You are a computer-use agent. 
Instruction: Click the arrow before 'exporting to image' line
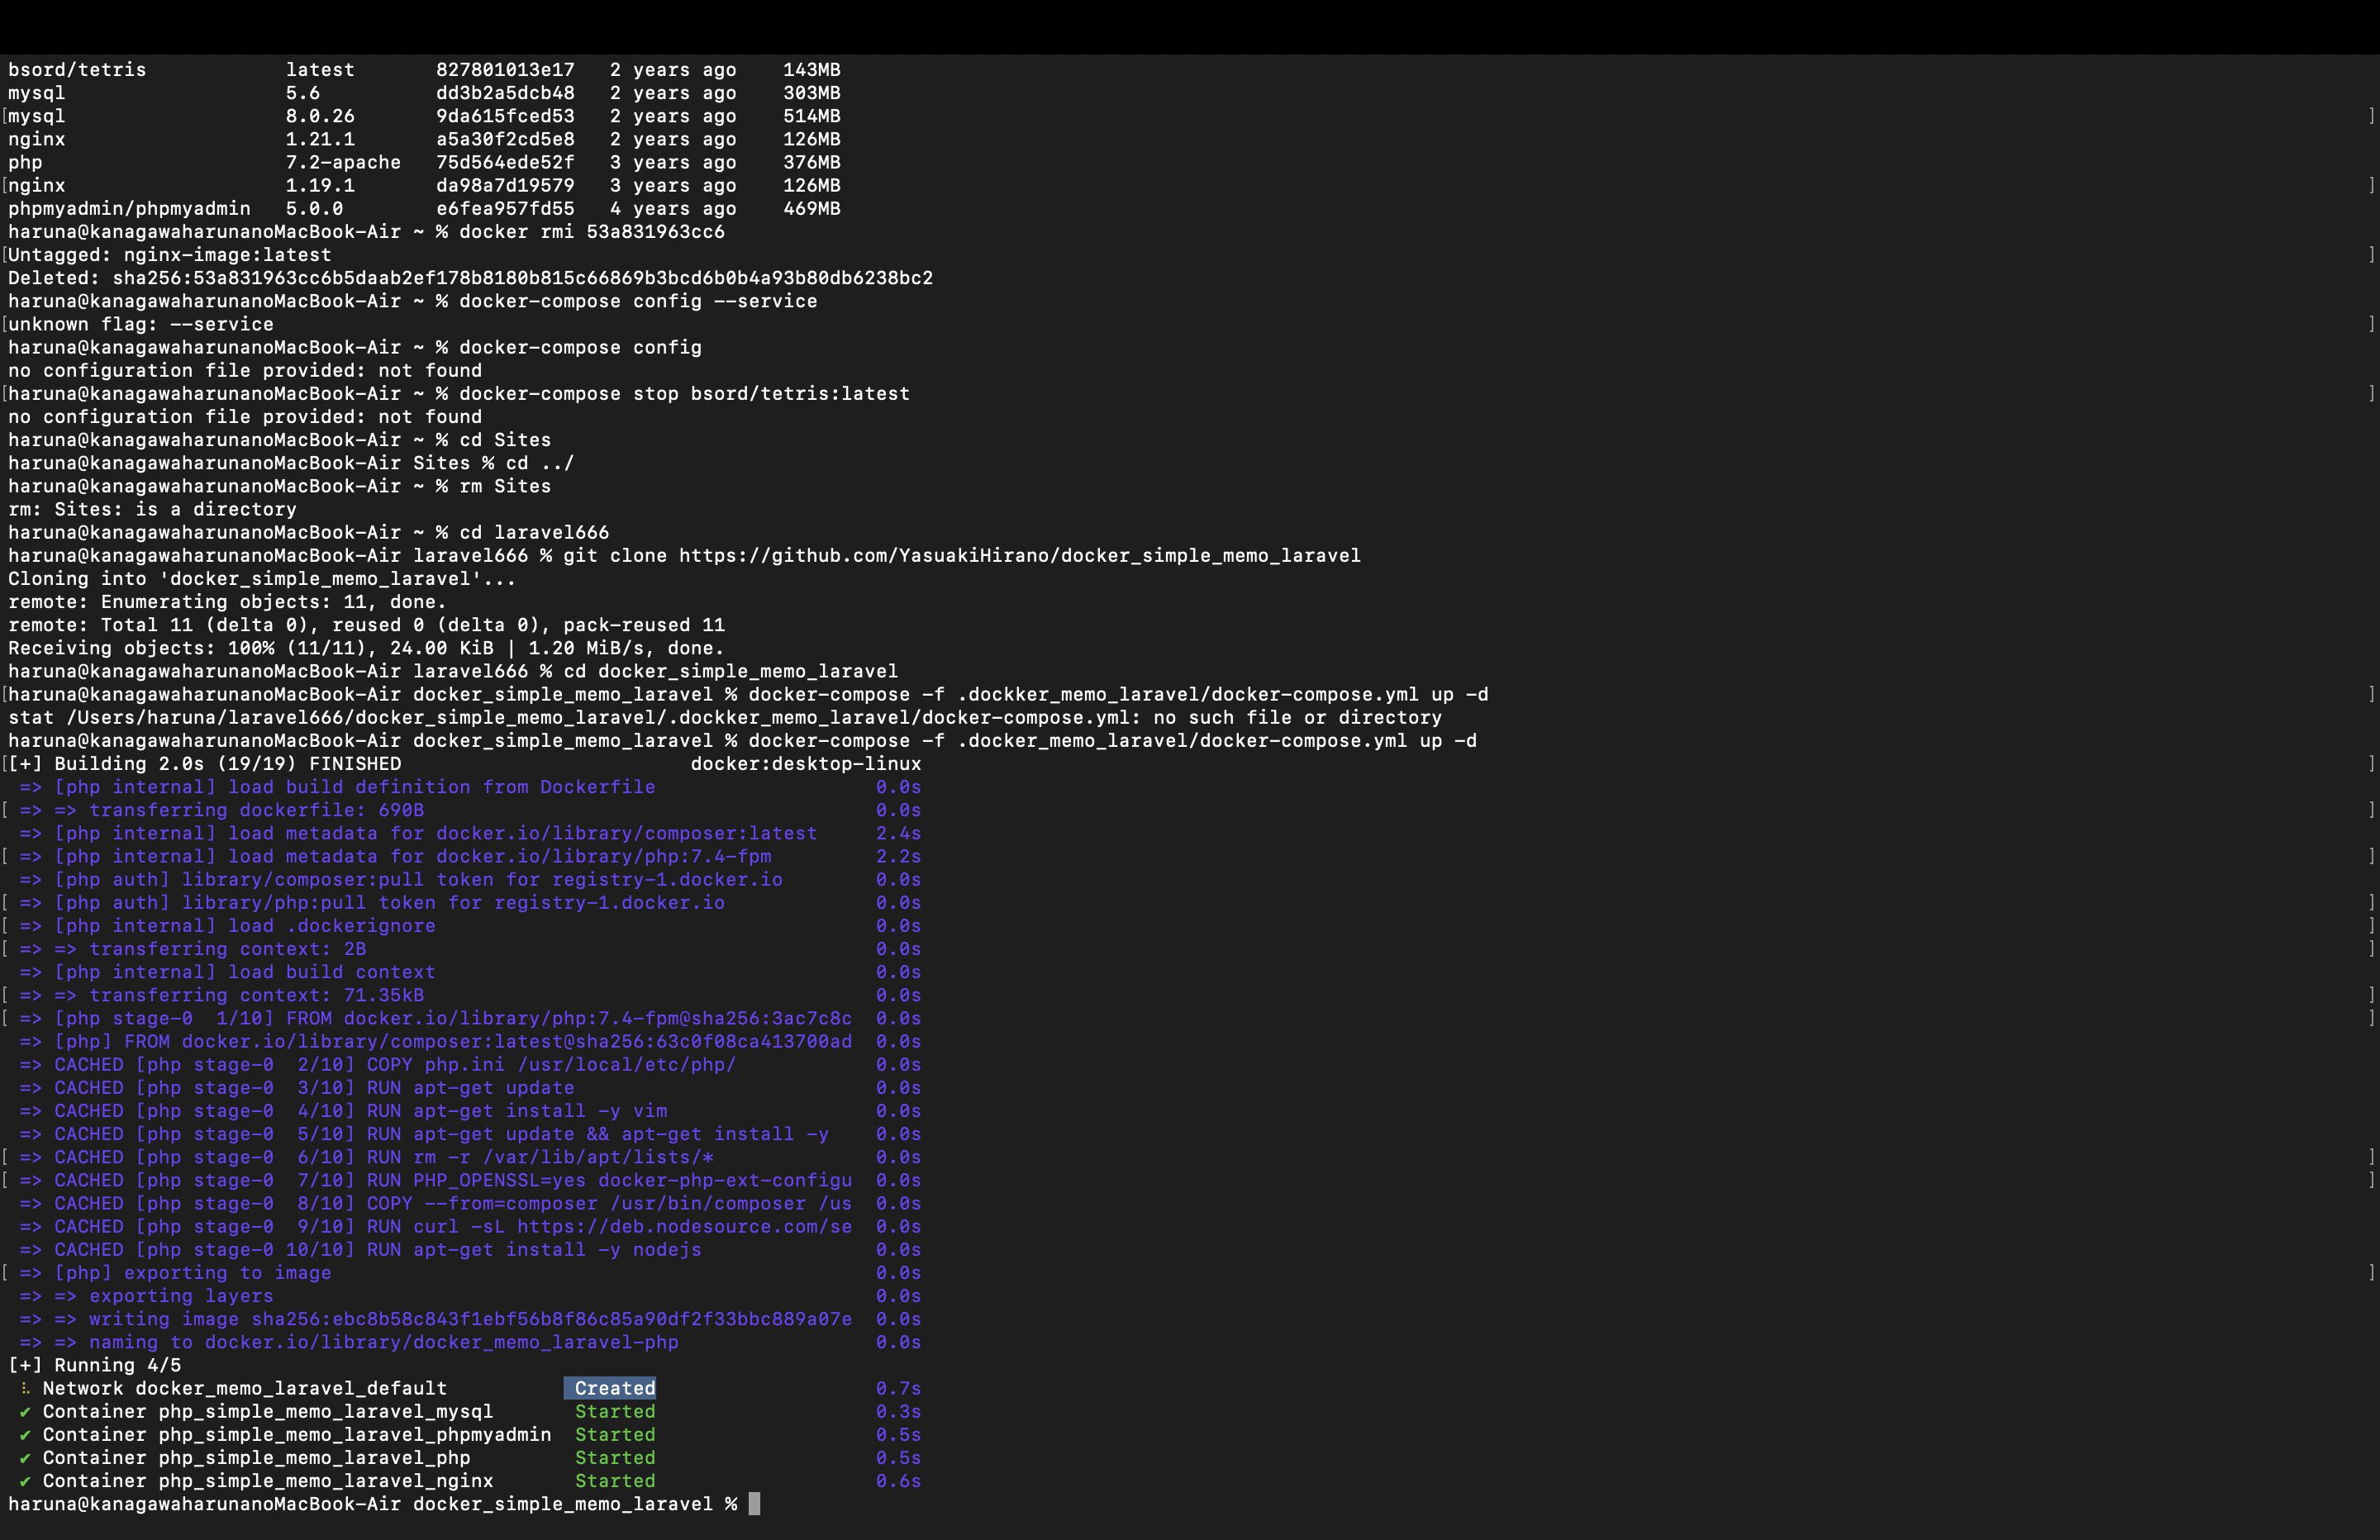point(31,1273)
